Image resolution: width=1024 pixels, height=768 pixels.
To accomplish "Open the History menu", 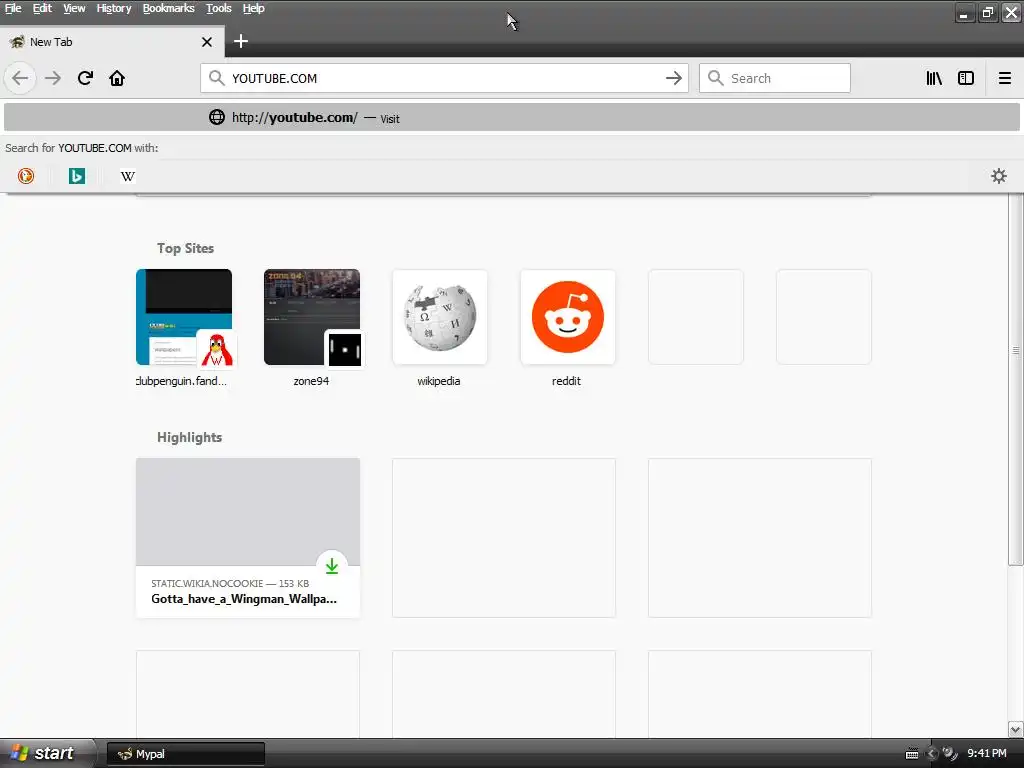I will tap(114, 8).
